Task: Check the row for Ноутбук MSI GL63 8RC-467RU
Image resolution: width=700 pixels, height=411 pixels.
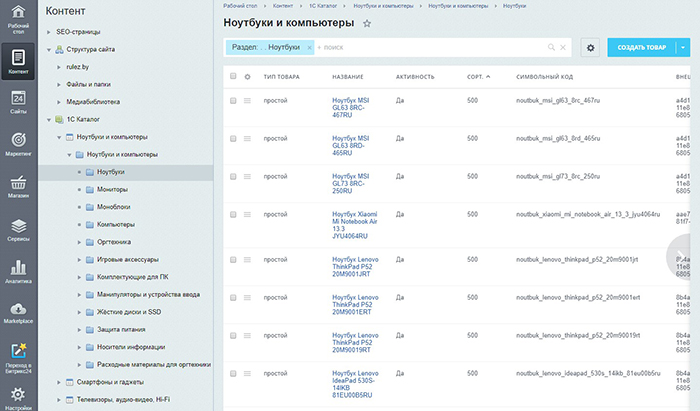Action: [x=233, y=100]
